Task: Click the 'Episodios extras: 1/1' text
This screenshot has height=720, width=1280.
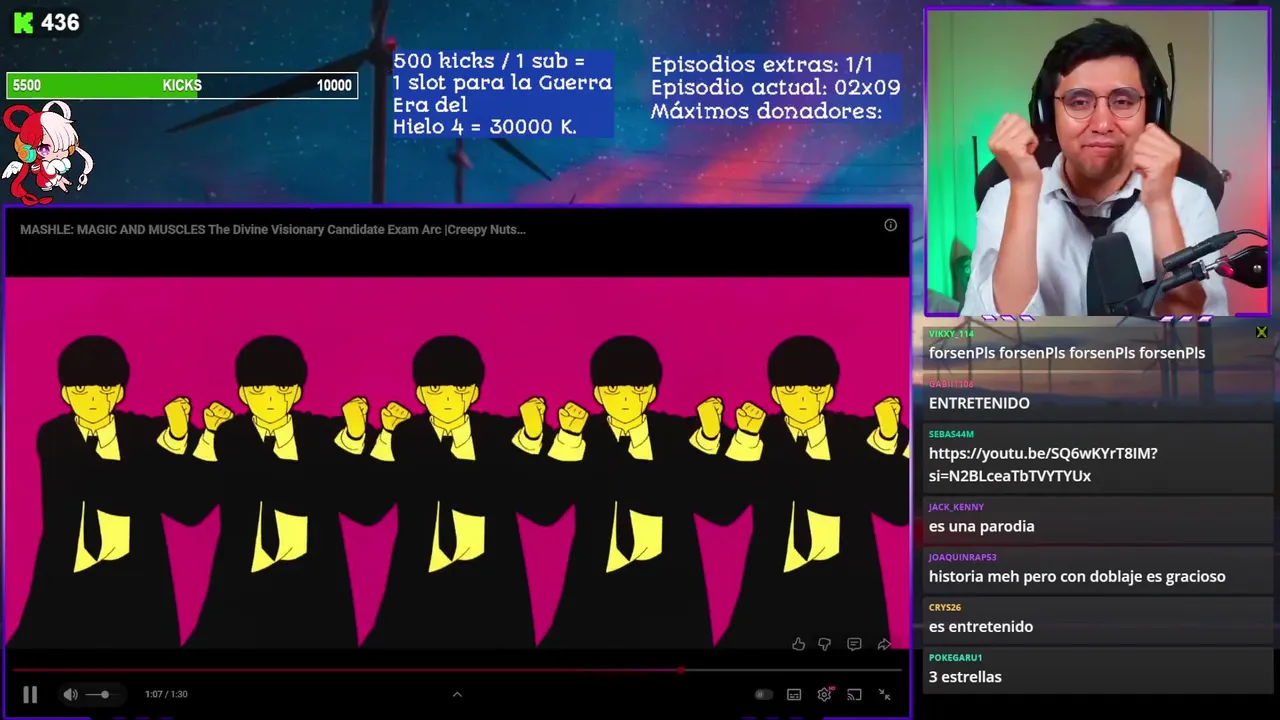Action: [762, 64]
